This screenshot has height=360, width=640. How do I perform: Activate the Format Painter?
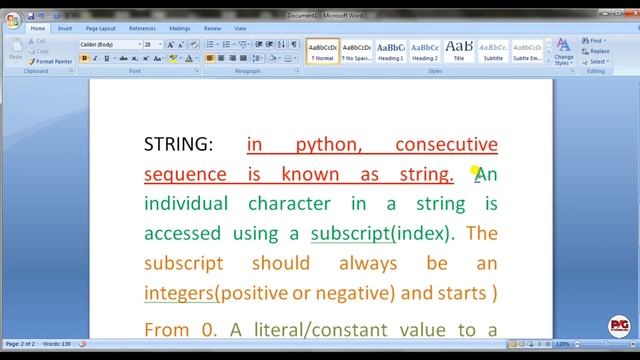(50, 62)
